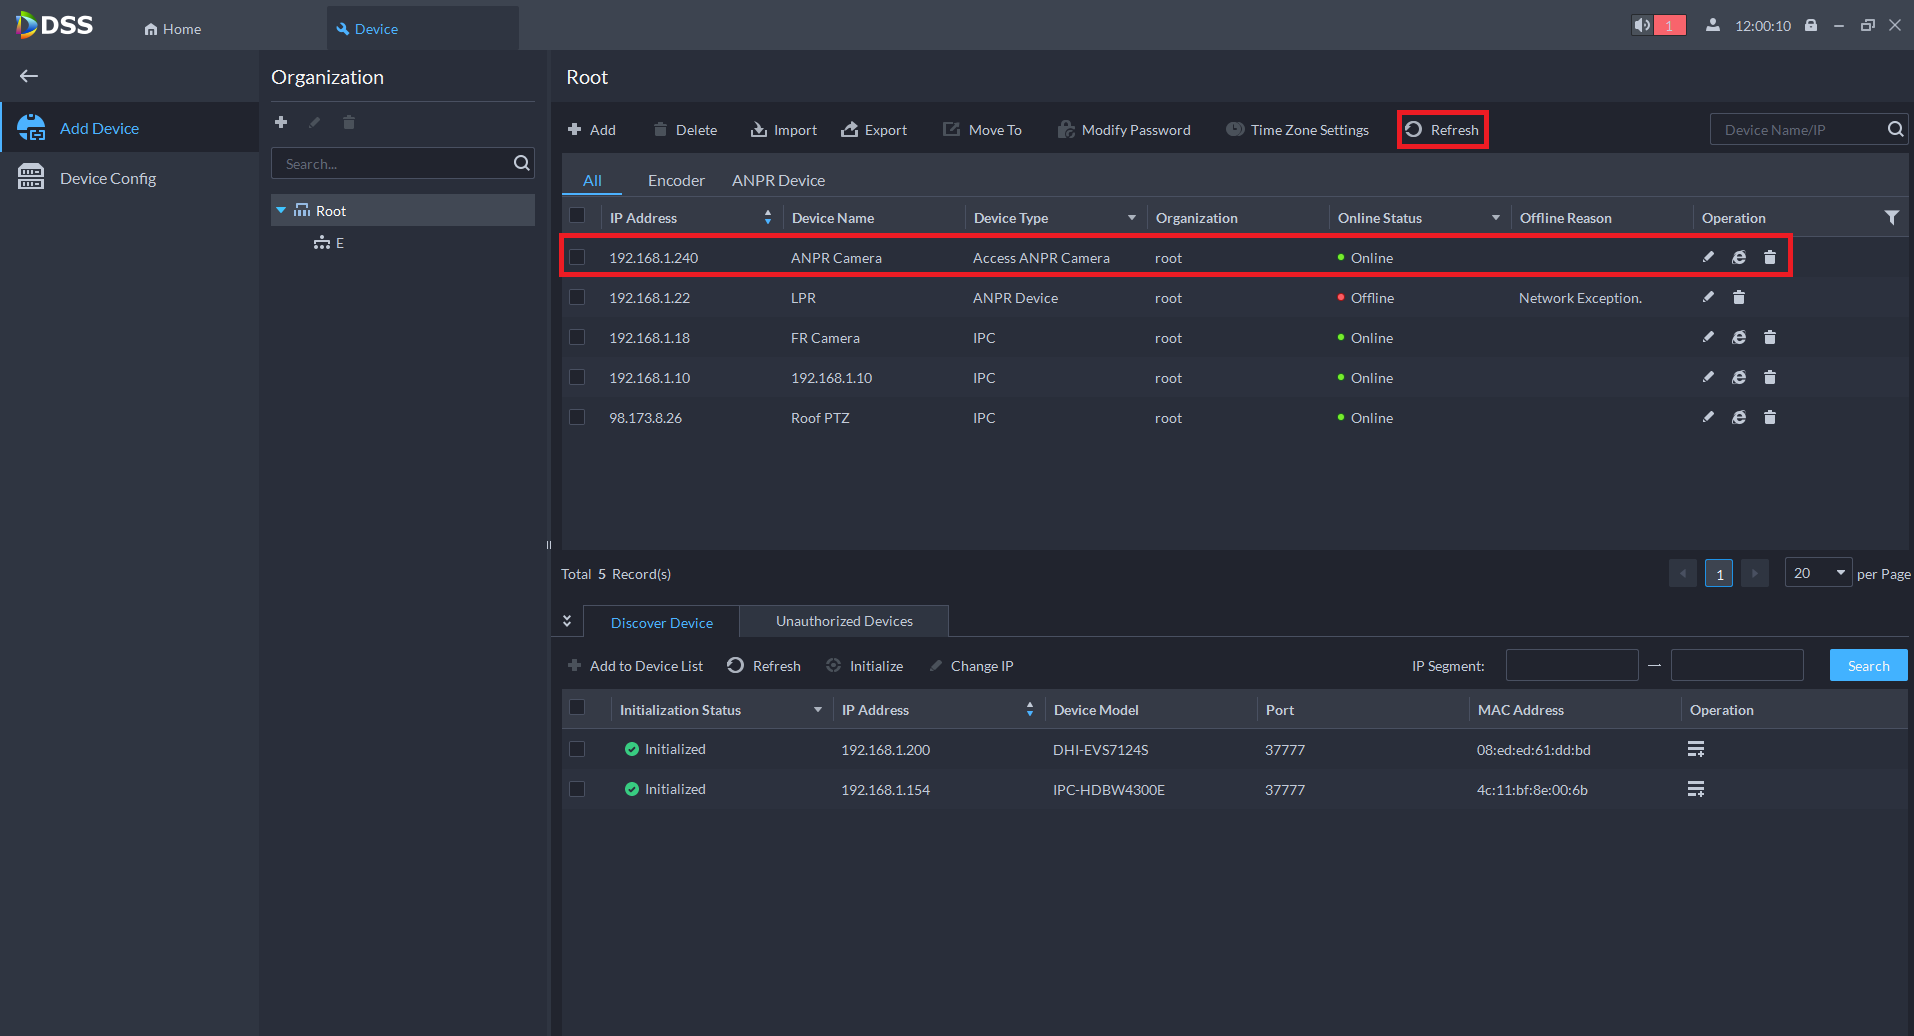
Task: Check the checkbox for 192.168.1.22 LPR row
Action: click(x=577, y=297)
